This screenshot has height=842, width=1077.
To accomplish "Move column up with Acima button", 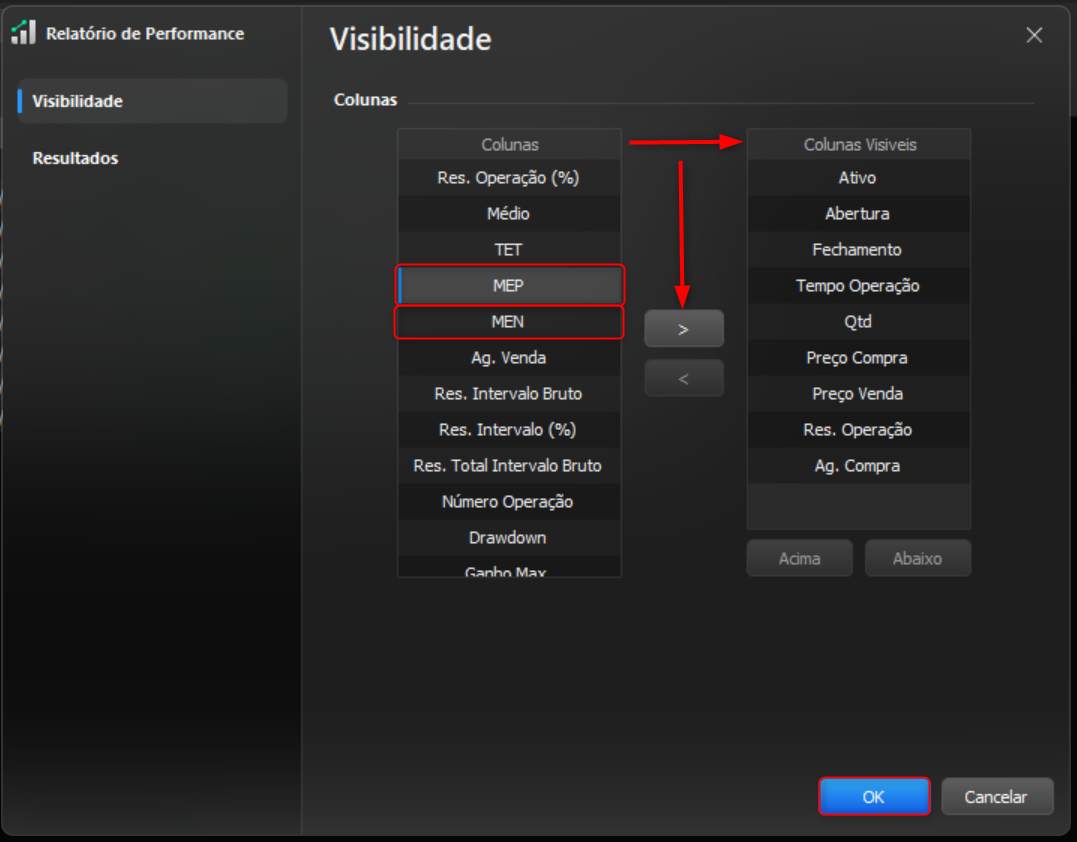I will pyautogui.click(x=800, y=558).
